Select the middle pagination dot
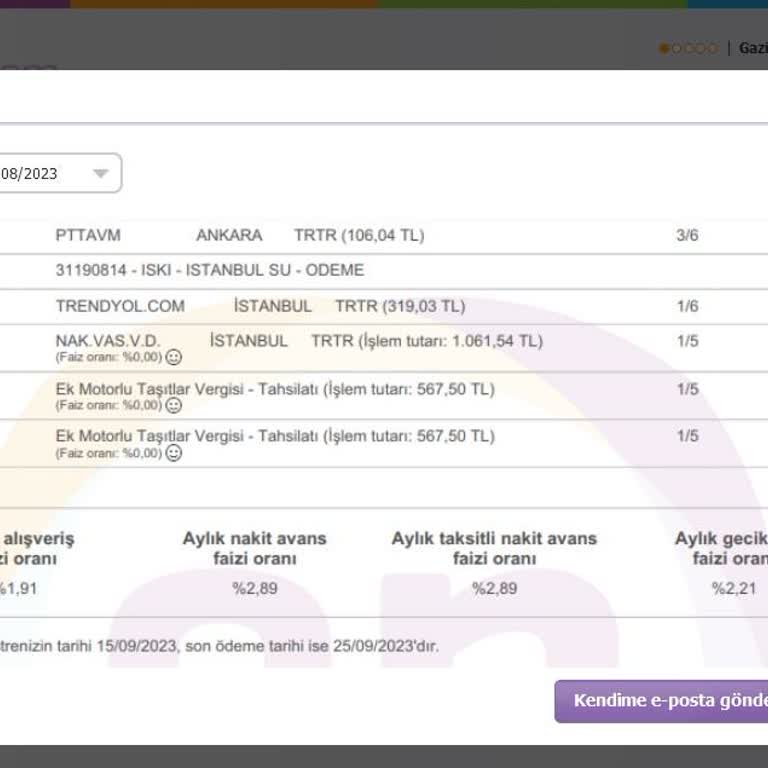 [x=688, y=48]
